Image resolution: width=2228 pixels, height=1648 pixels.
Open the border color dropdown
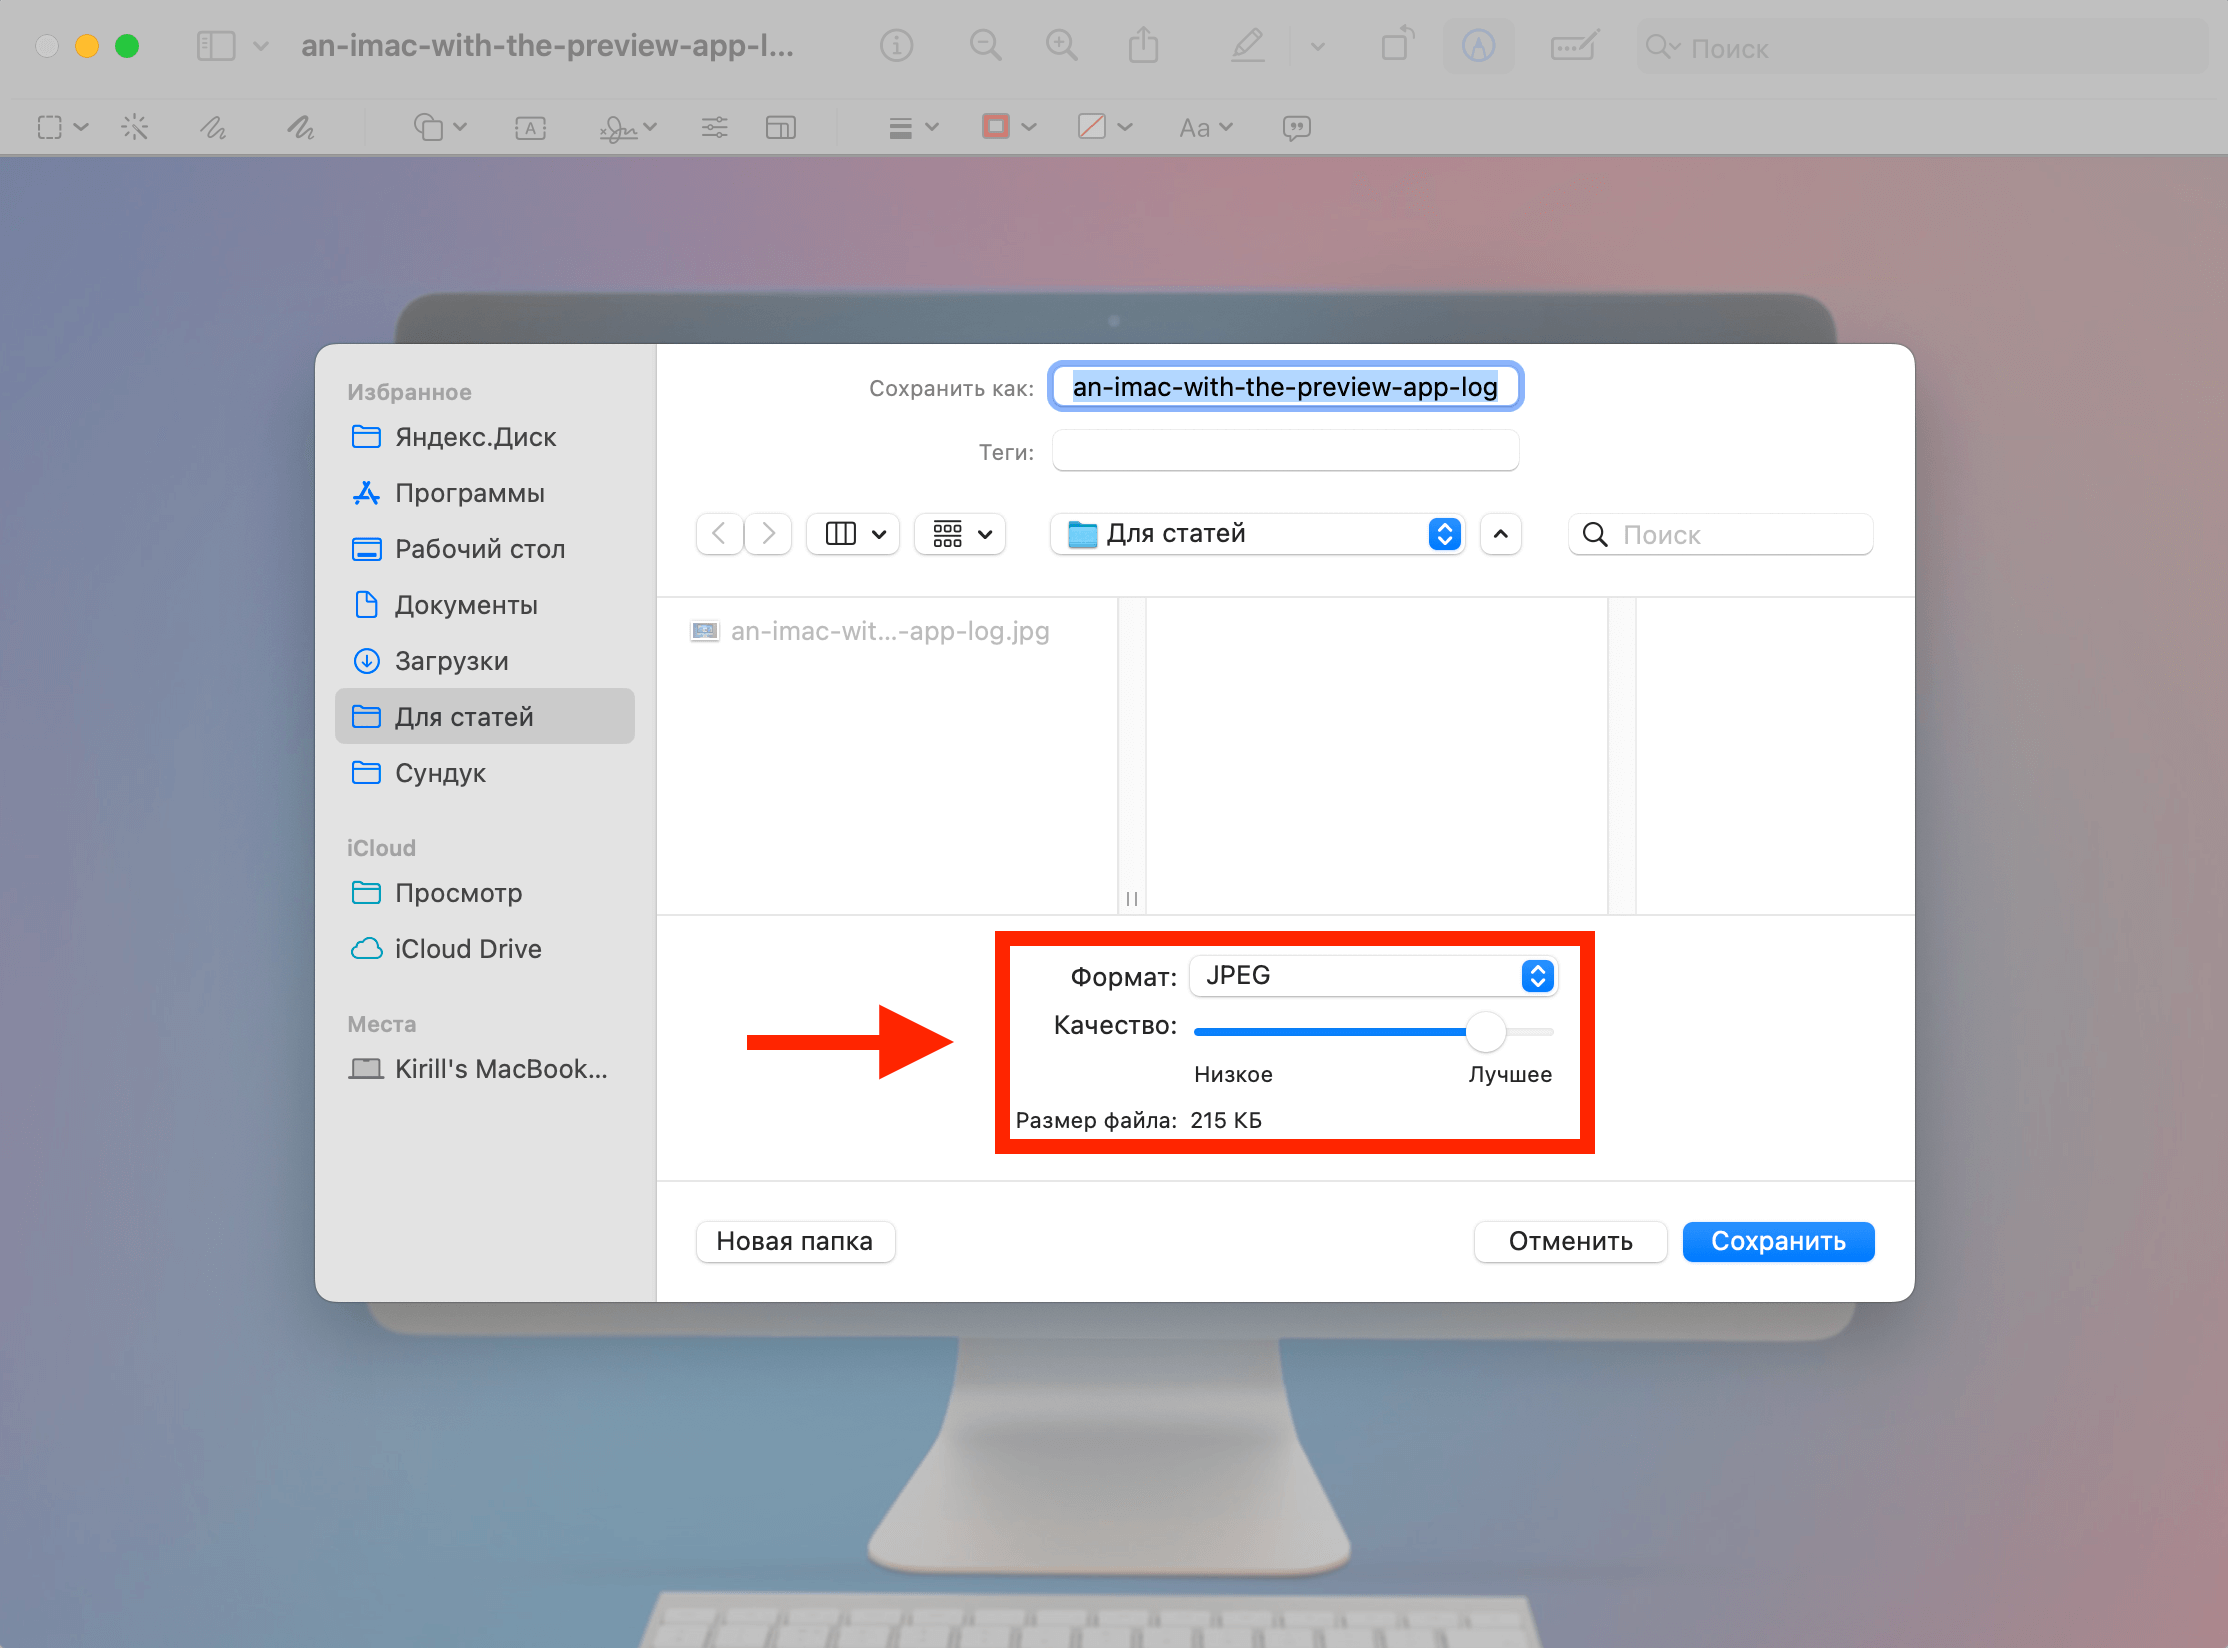coord(1008,127)
